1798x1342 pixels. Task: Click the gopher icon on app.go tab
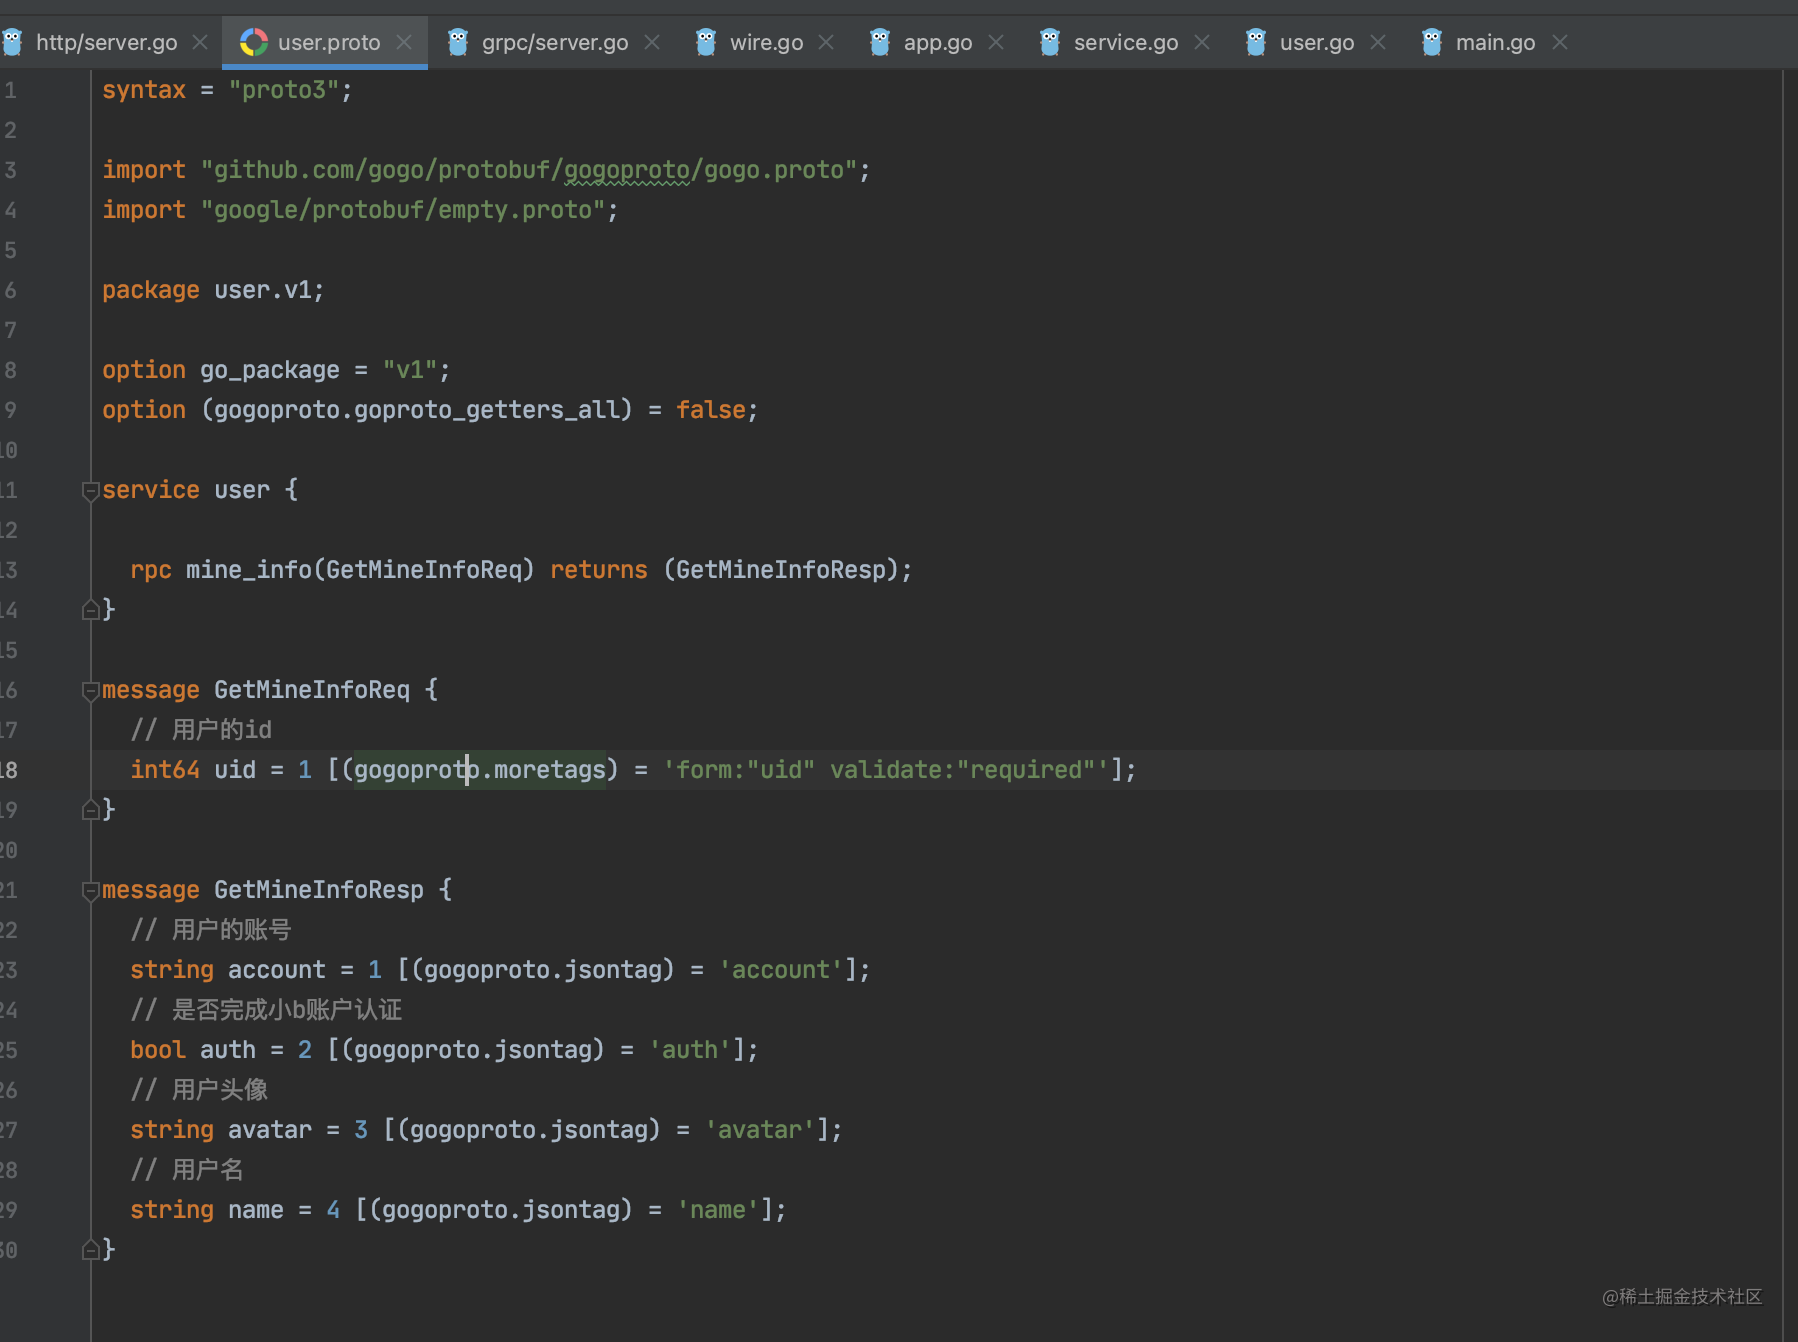[880, 42]
